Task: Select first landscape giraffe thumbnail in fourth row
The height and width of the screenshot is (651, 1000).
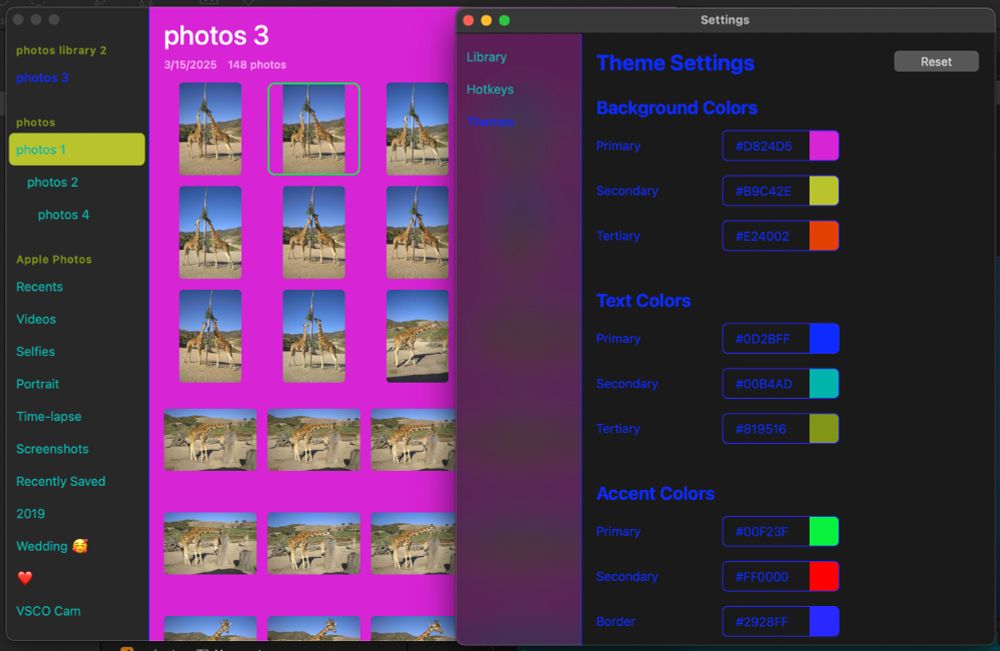Action: (210, 440)
